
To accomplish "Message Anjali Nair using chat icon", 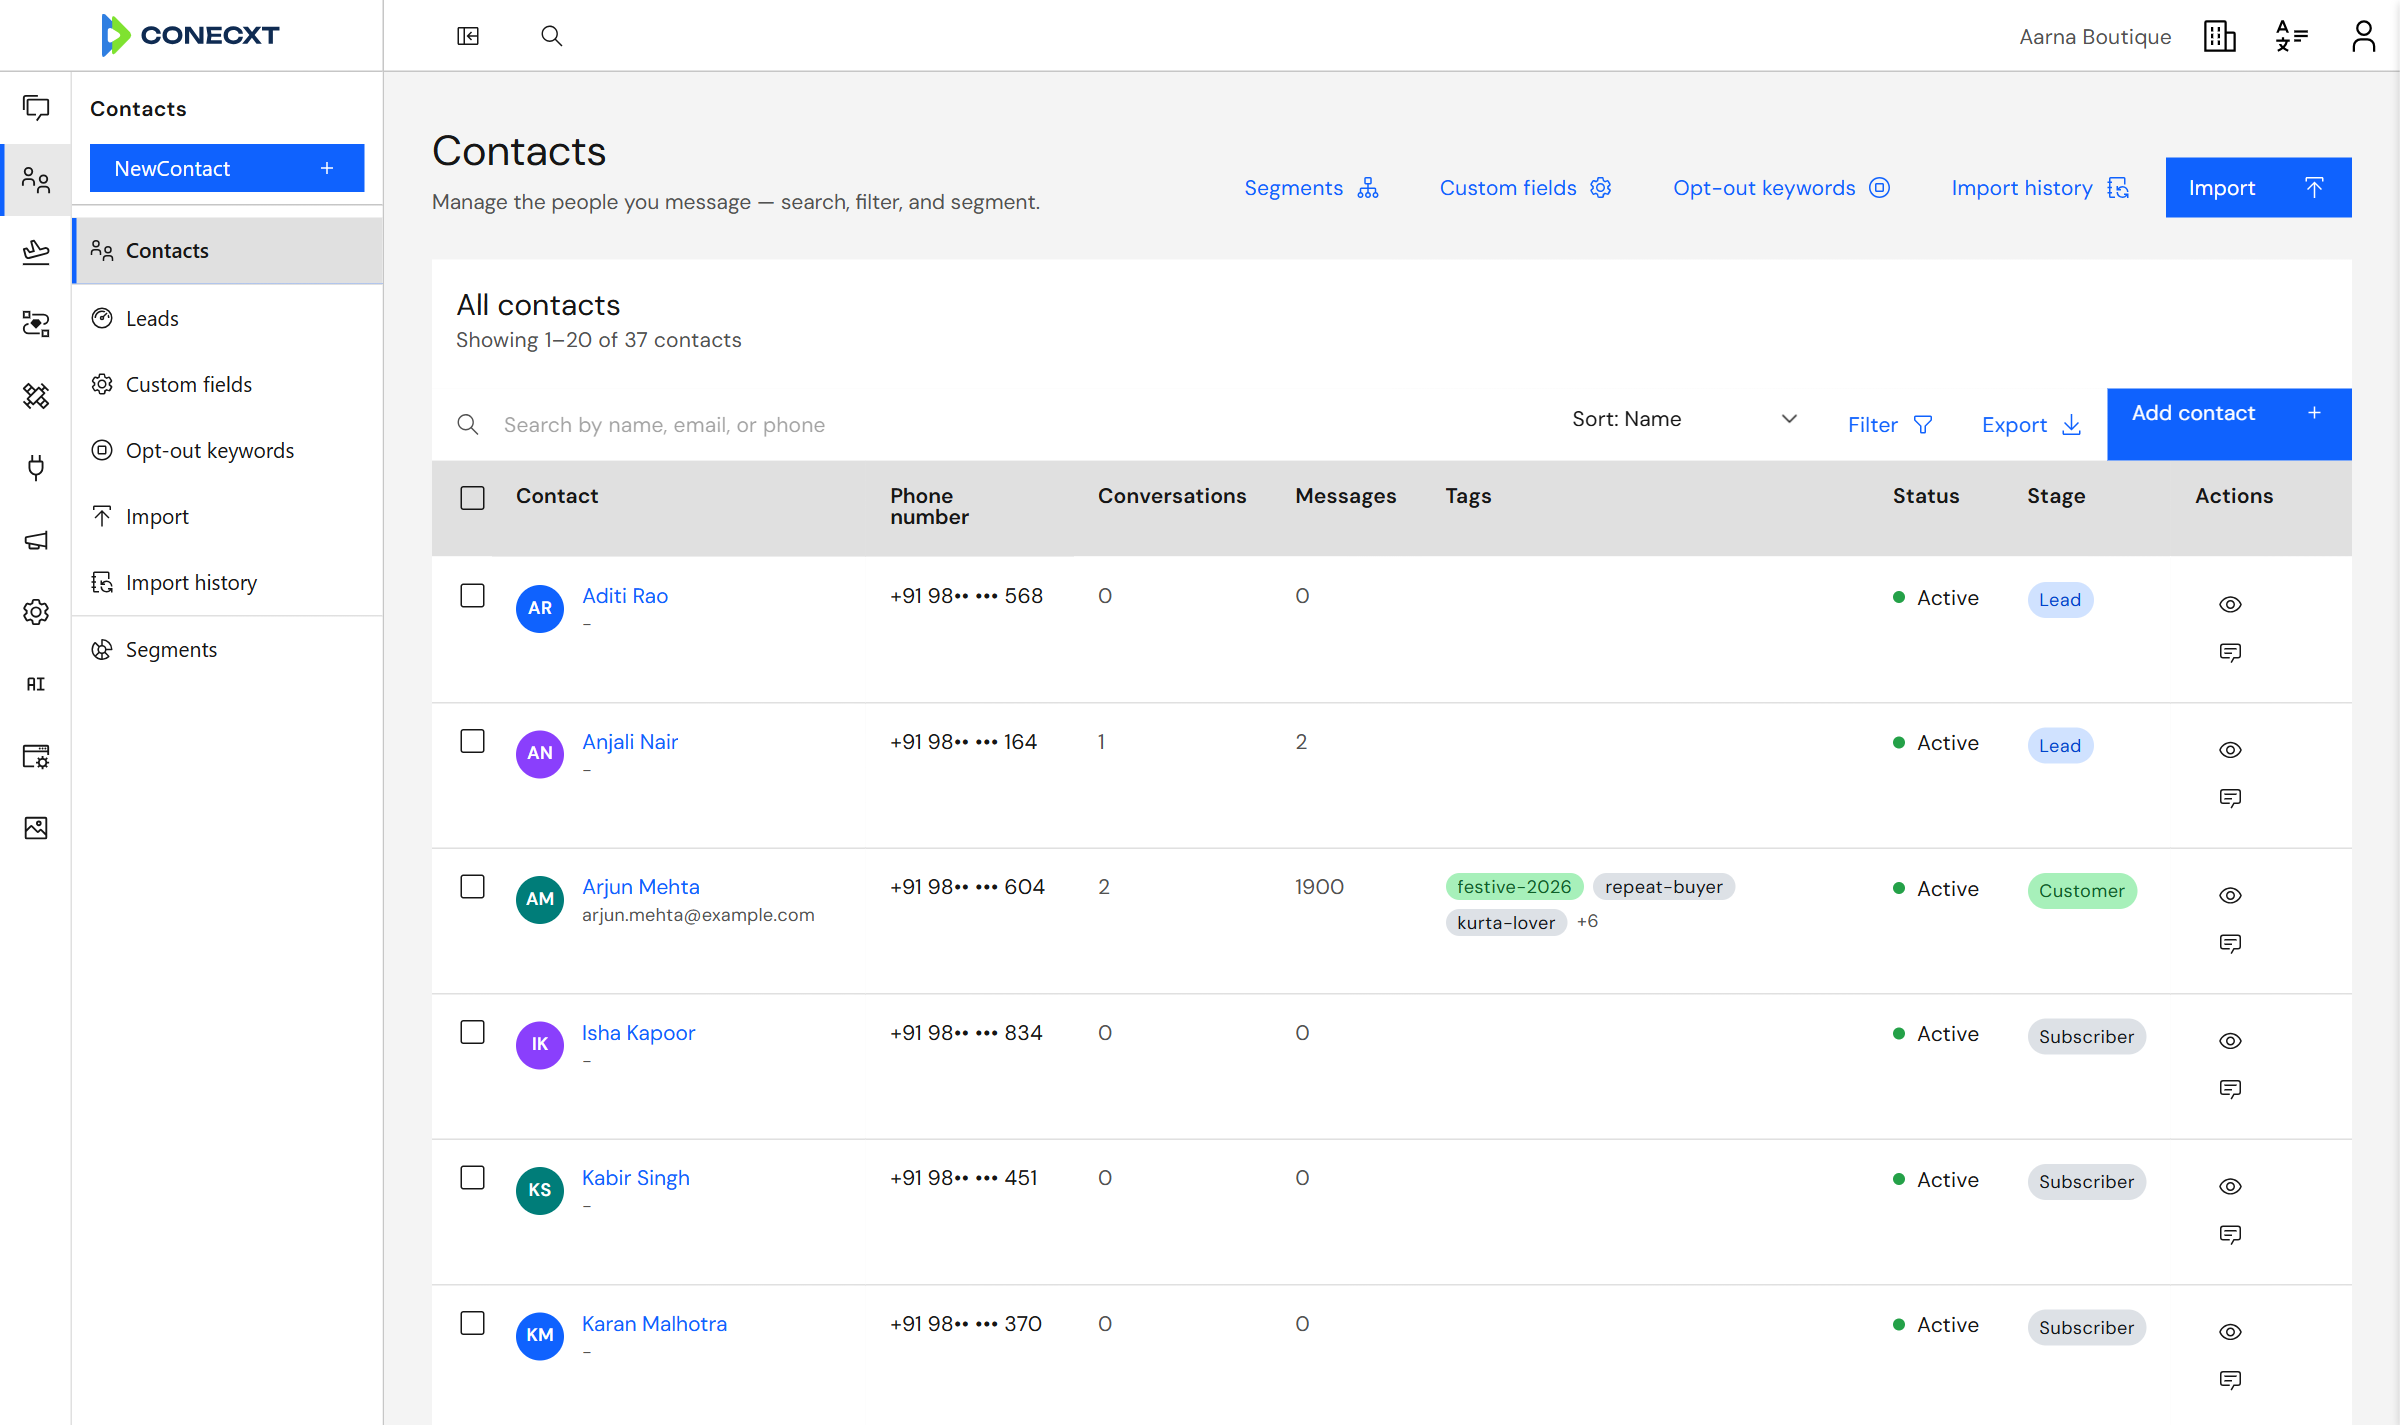I will (2230, 798).
